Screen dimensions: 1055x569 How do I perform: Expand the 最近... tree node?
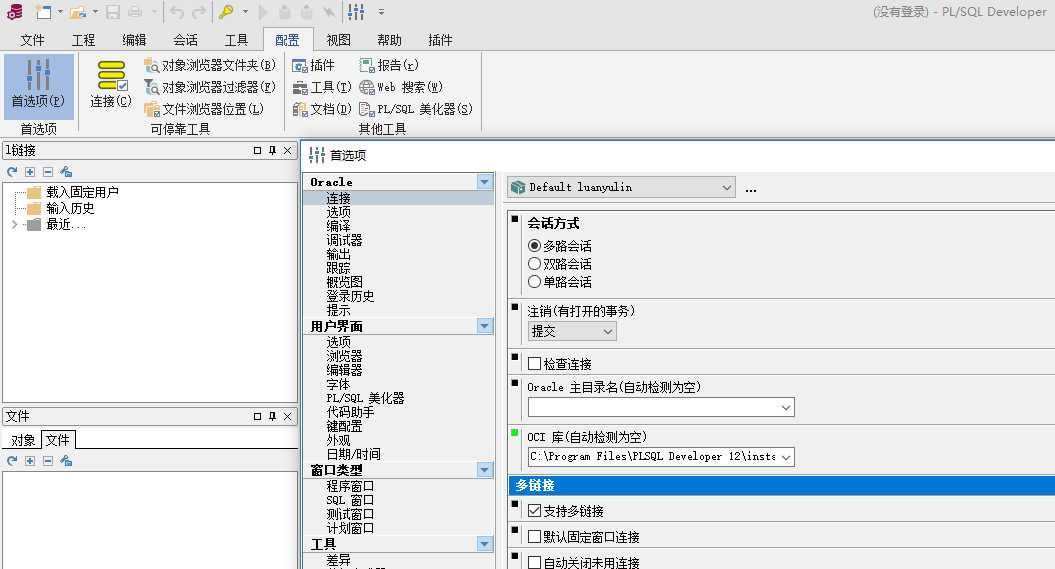(x=14, y=224)
